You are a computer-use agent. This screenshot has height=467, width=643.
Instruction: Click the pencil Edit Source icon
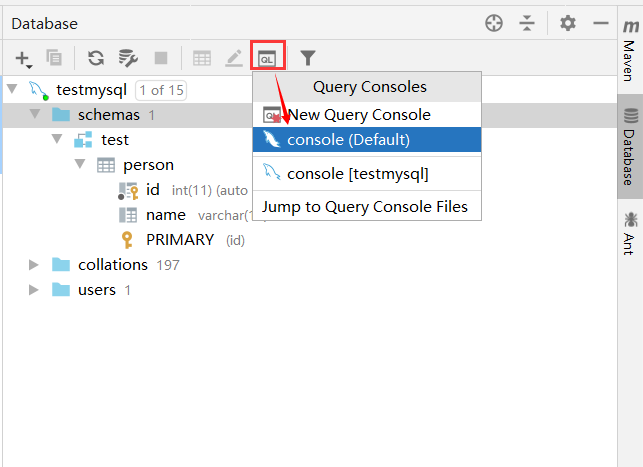pyautogui.click(x=234, y=58)
